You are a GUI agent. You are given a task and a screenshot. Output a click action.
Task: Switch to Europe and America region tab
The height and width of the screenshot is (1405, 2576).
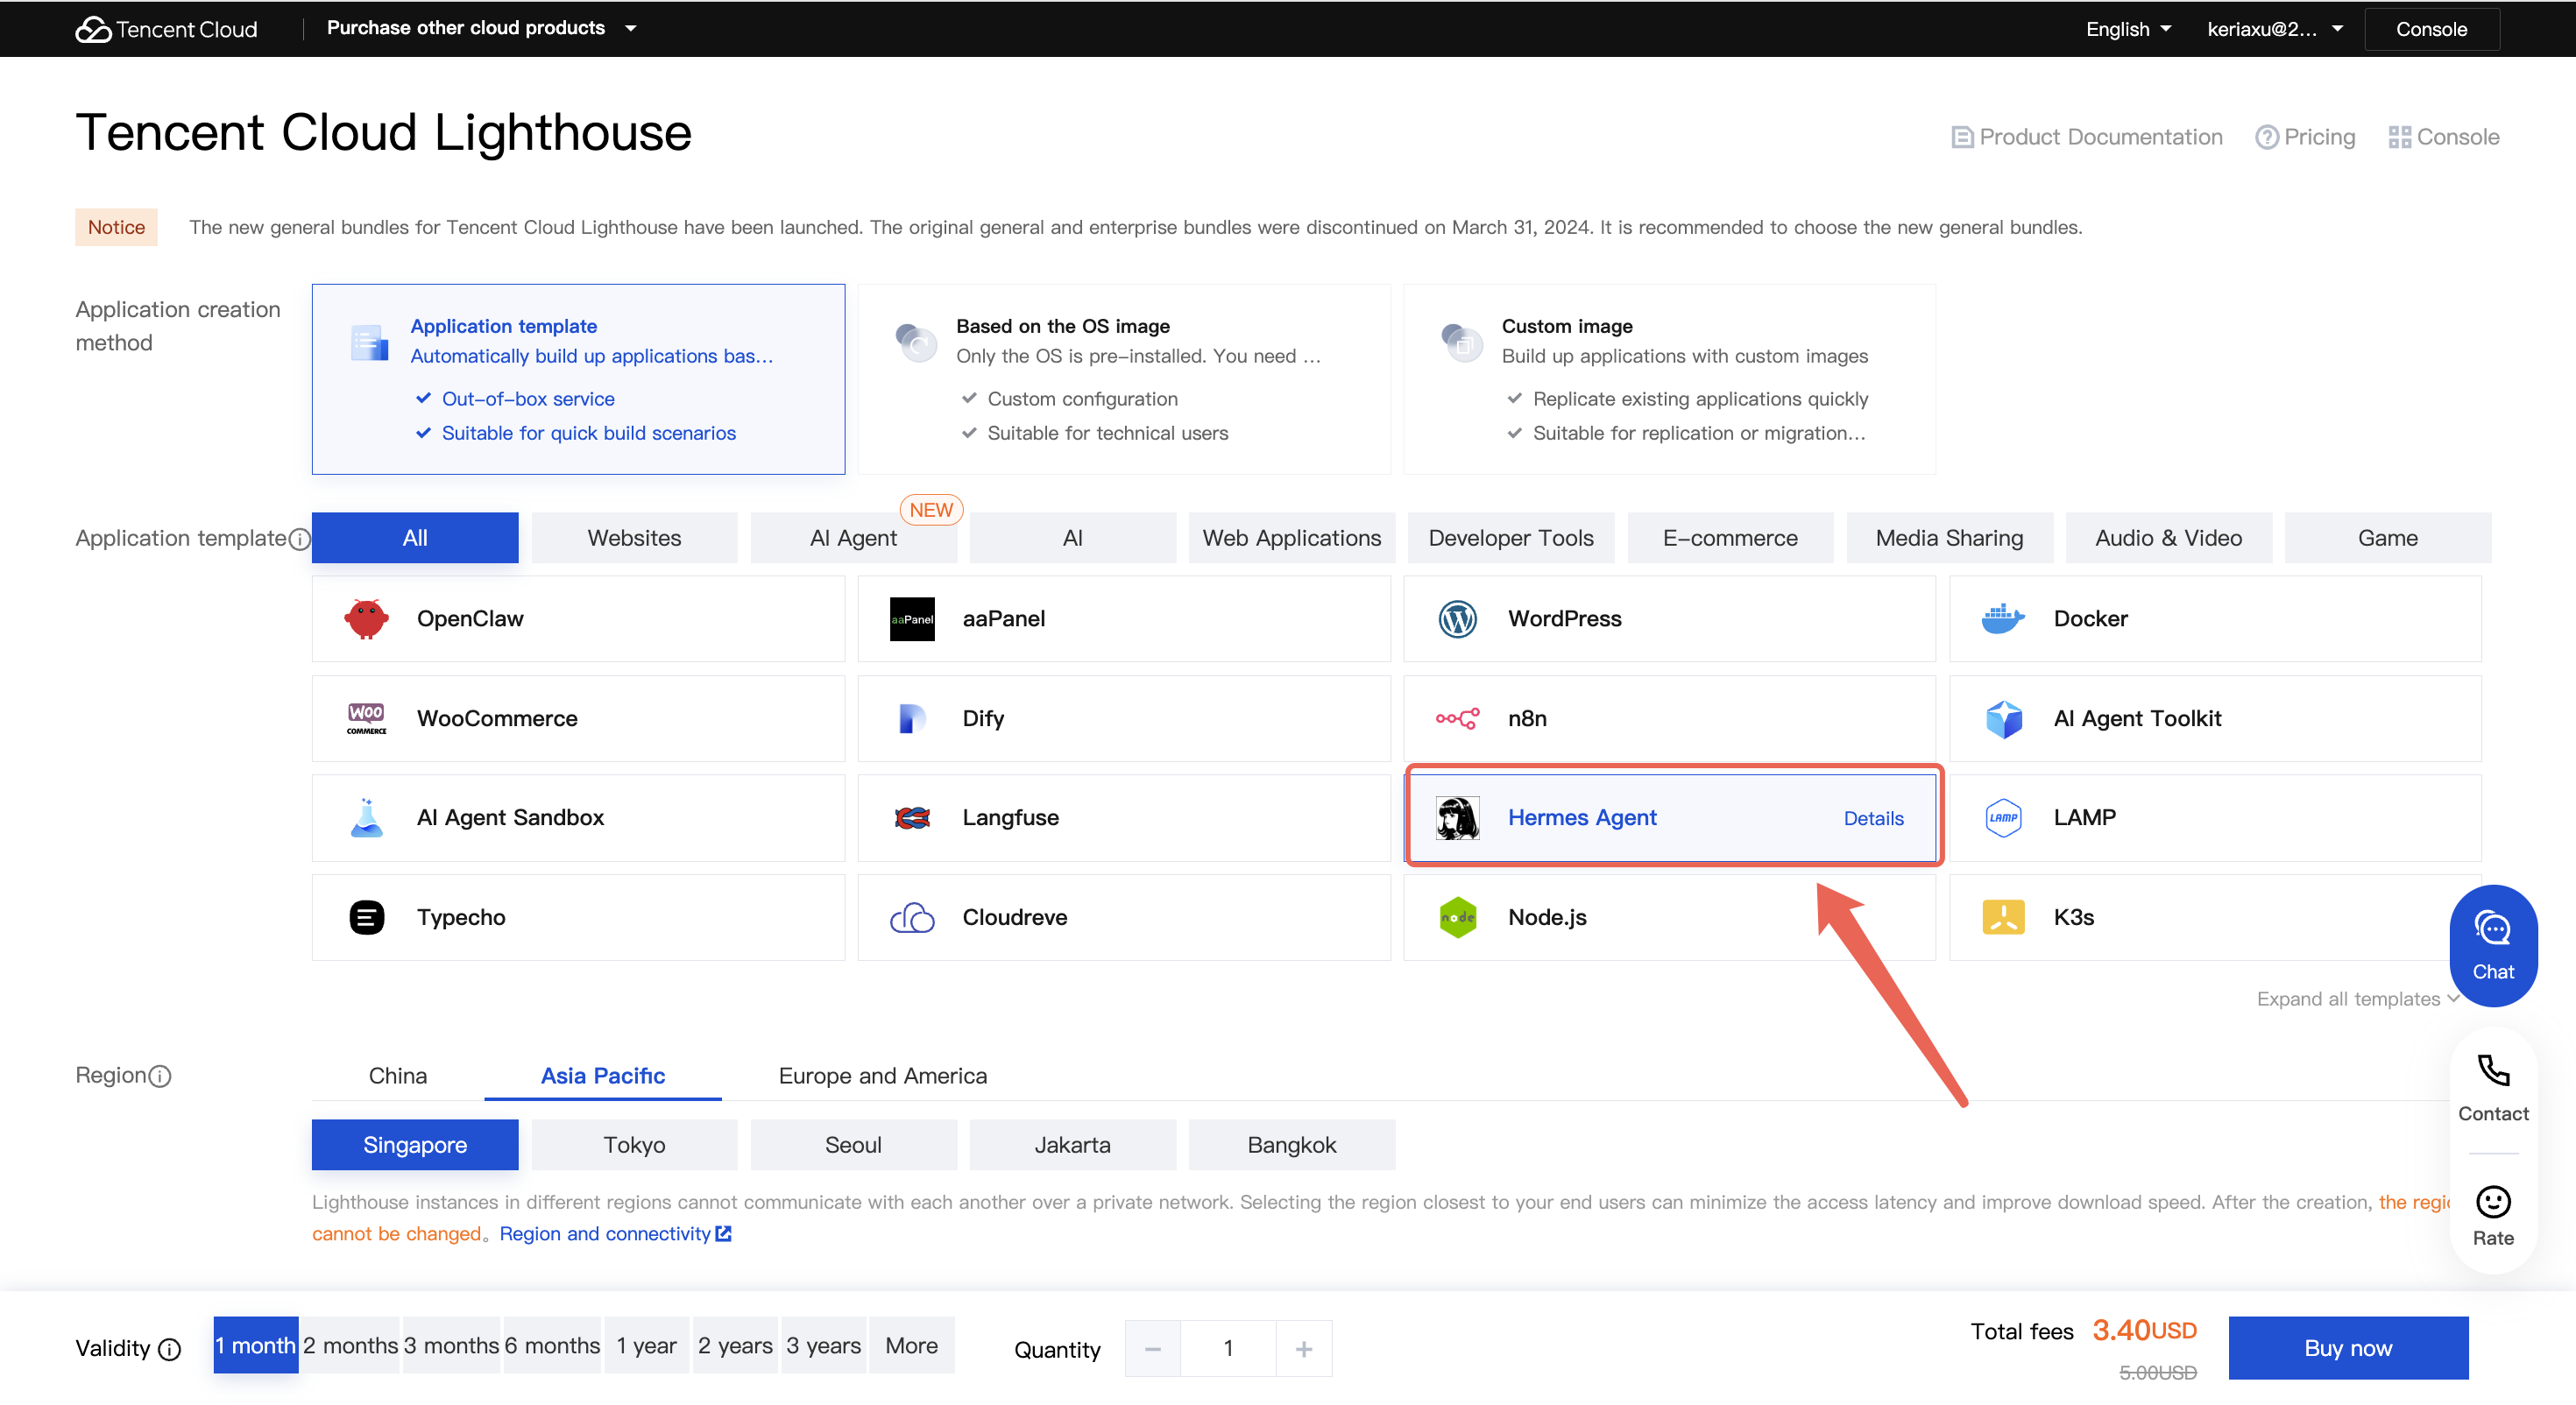tap(882, 1075)
